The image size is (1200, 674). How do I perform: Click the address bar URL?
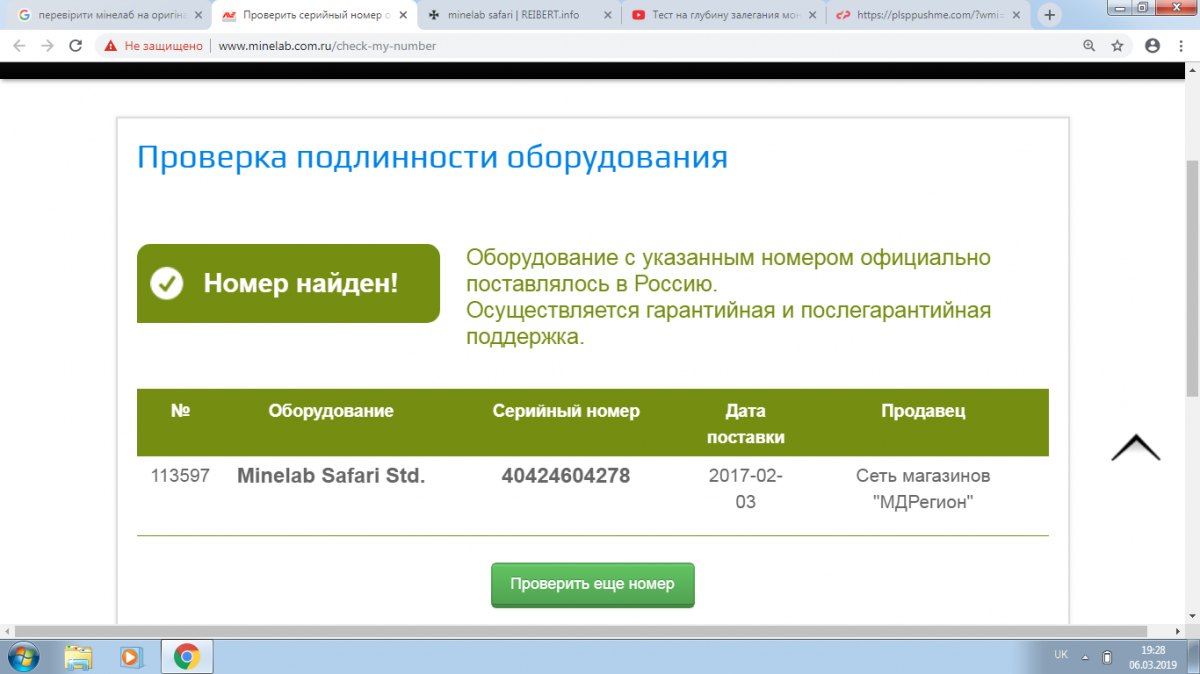tap(327, 46)
